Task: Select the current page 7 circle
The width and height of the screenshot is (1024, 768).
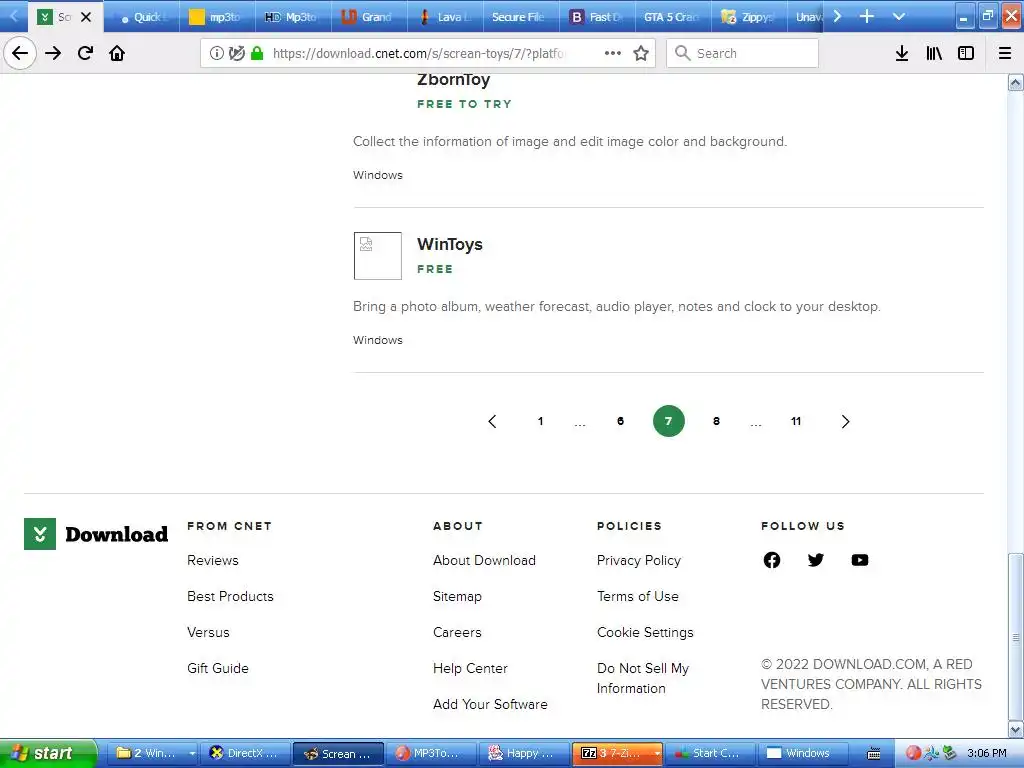Action: tap(669, 421)
